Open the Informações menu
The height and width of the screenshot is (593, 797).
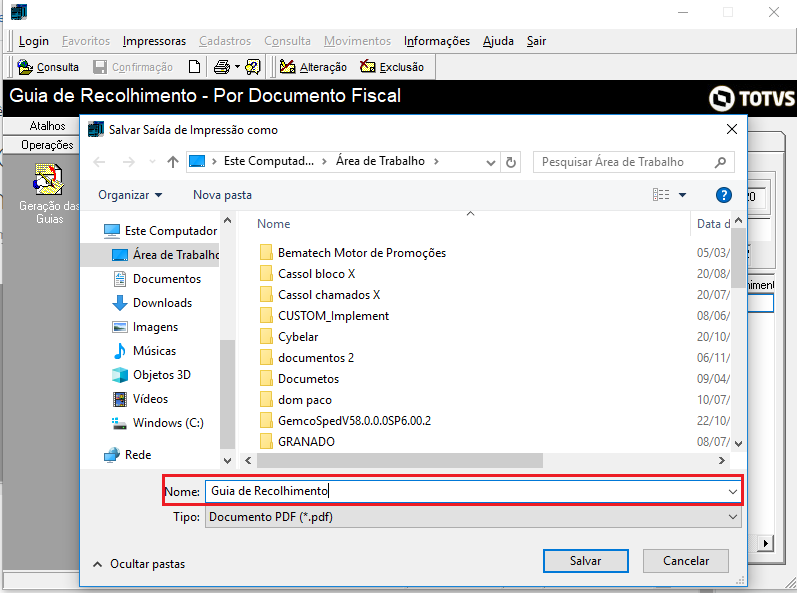click(x=437, y=41)
